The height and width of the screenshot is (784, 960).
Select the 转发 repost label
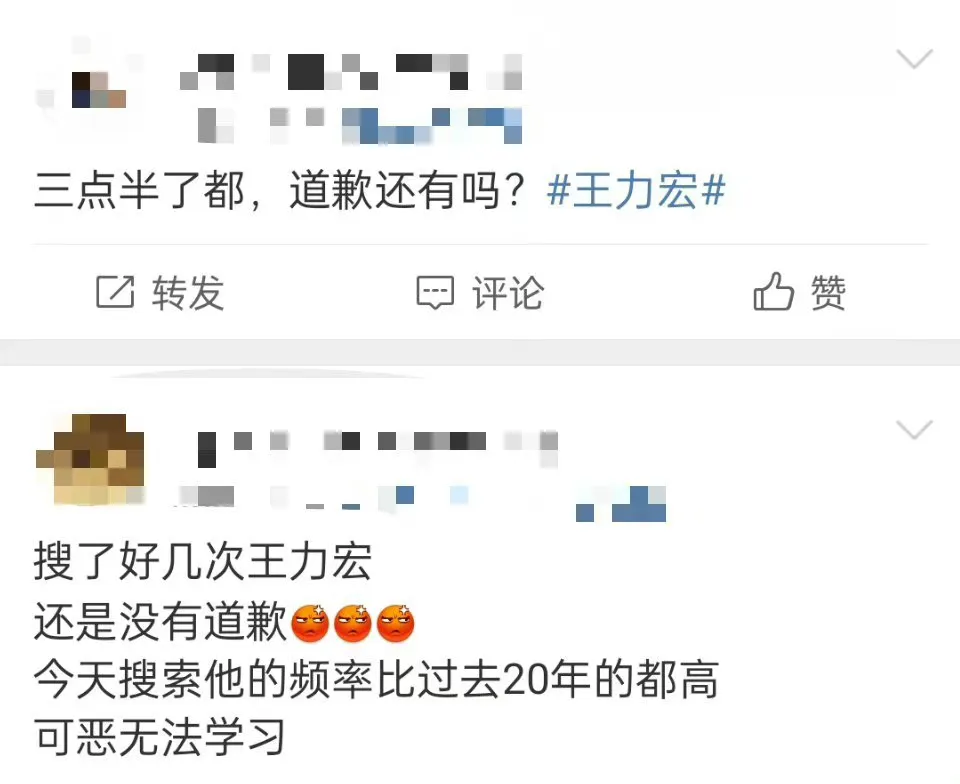pyautogui.click(x=188, y=293)
